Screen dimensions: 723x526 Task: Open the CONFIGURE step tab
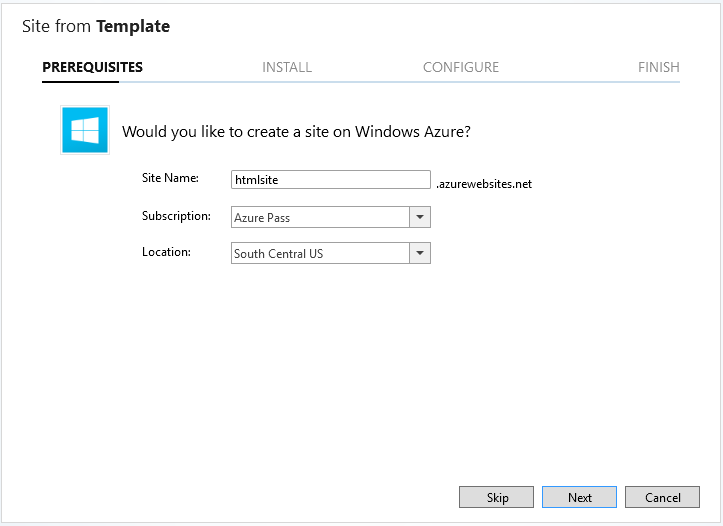[x=461, y=67]
